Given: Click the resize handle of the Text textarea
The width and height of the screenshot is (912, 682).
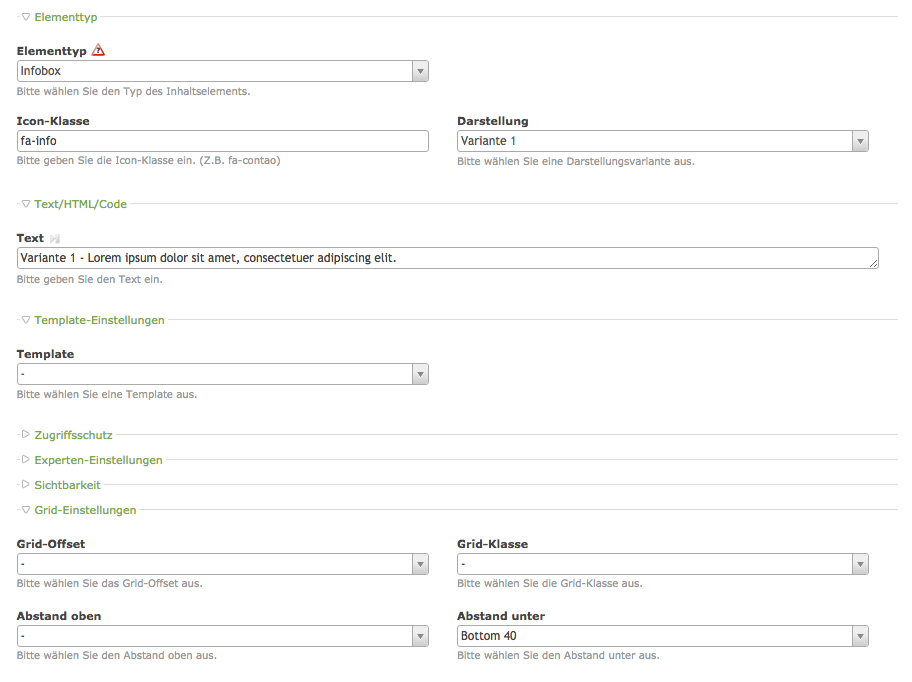Looking at the screenshot, I should (874, 264).
